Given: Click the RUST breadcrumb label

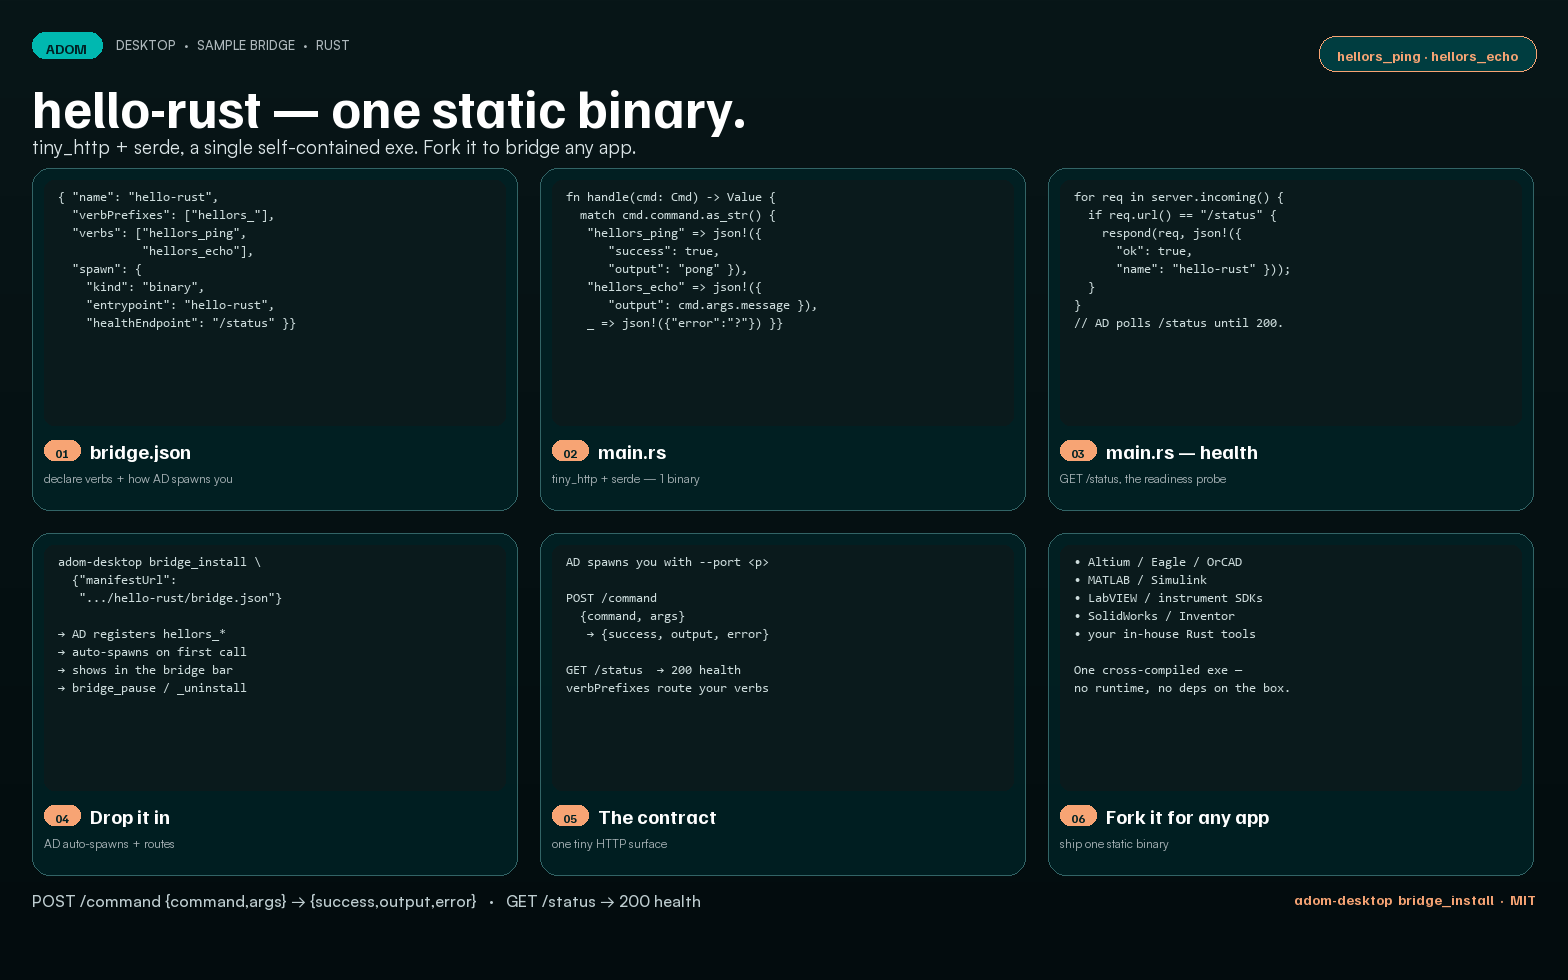Looking at the screenshot, I should coord(332,45).
